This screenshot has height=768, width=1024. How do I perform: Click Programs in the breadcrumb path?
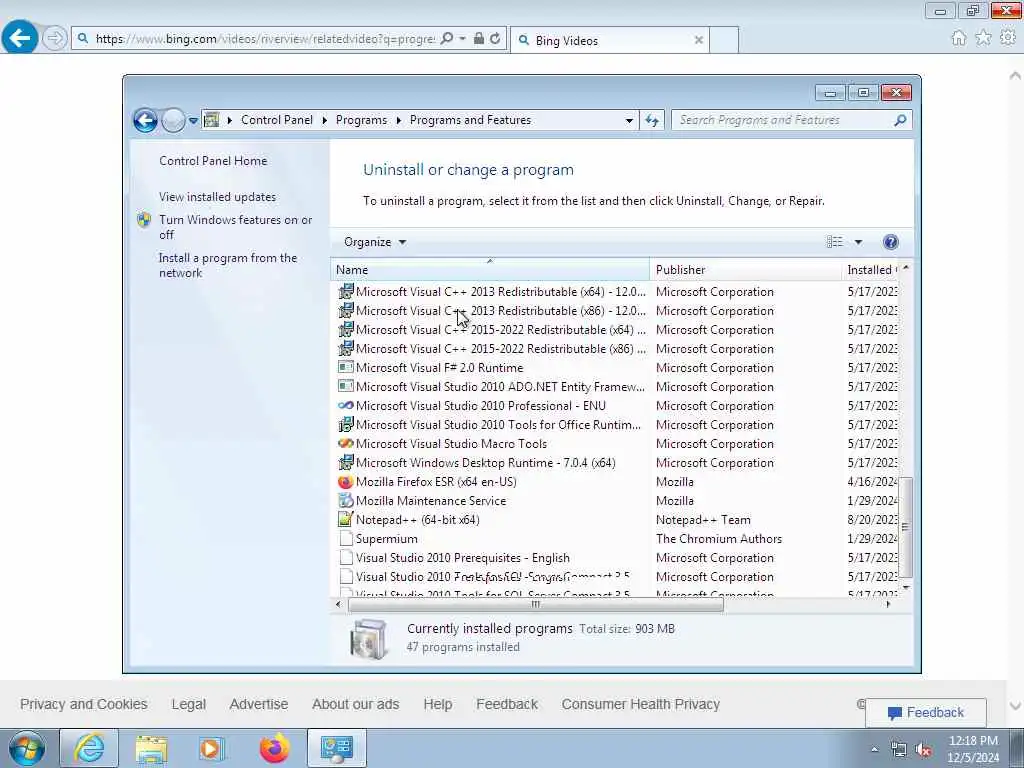pos(361,120)
